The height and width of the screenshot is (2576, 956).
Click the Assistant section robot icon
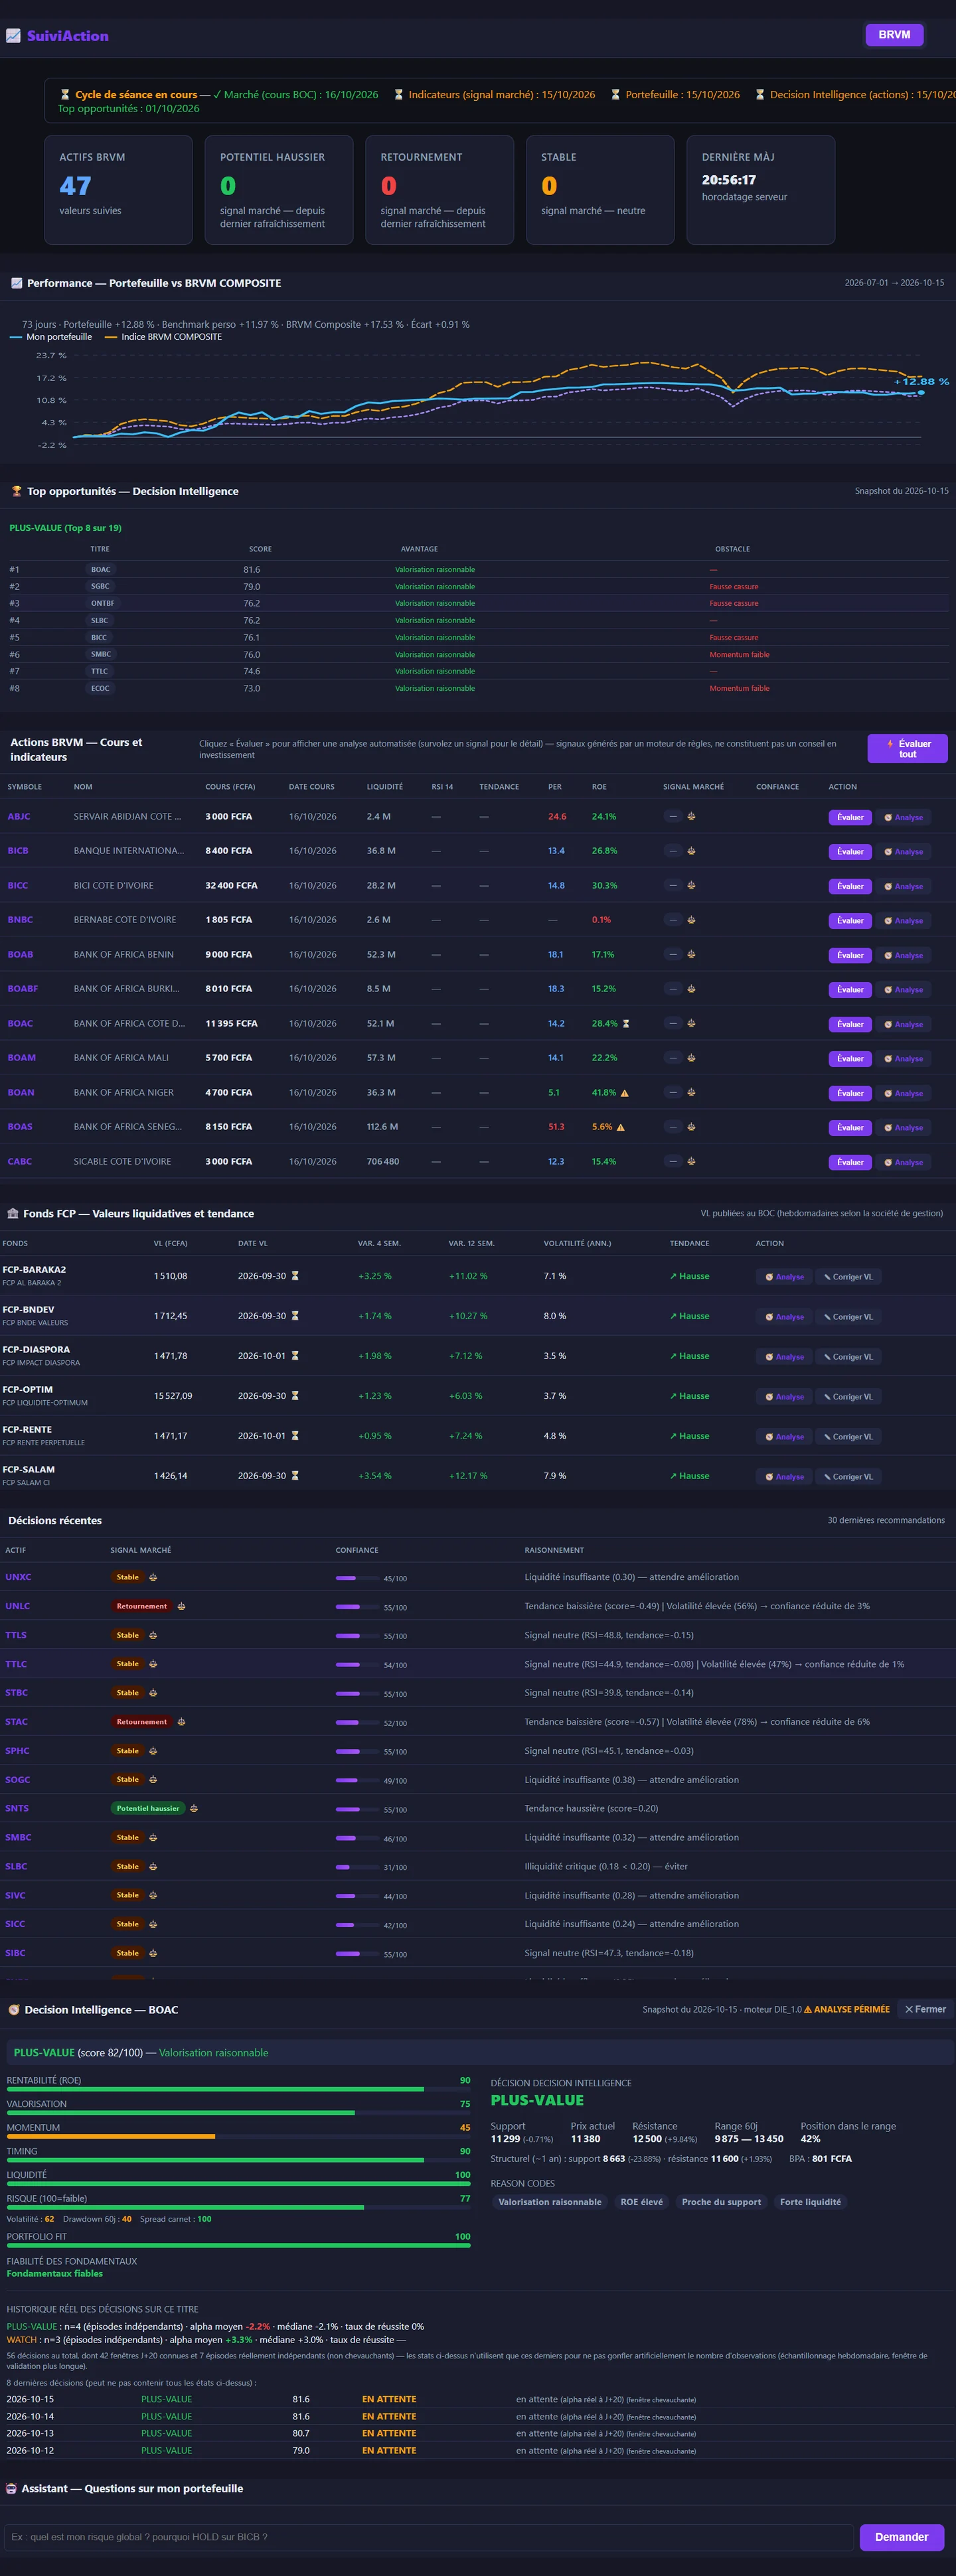12,2489
